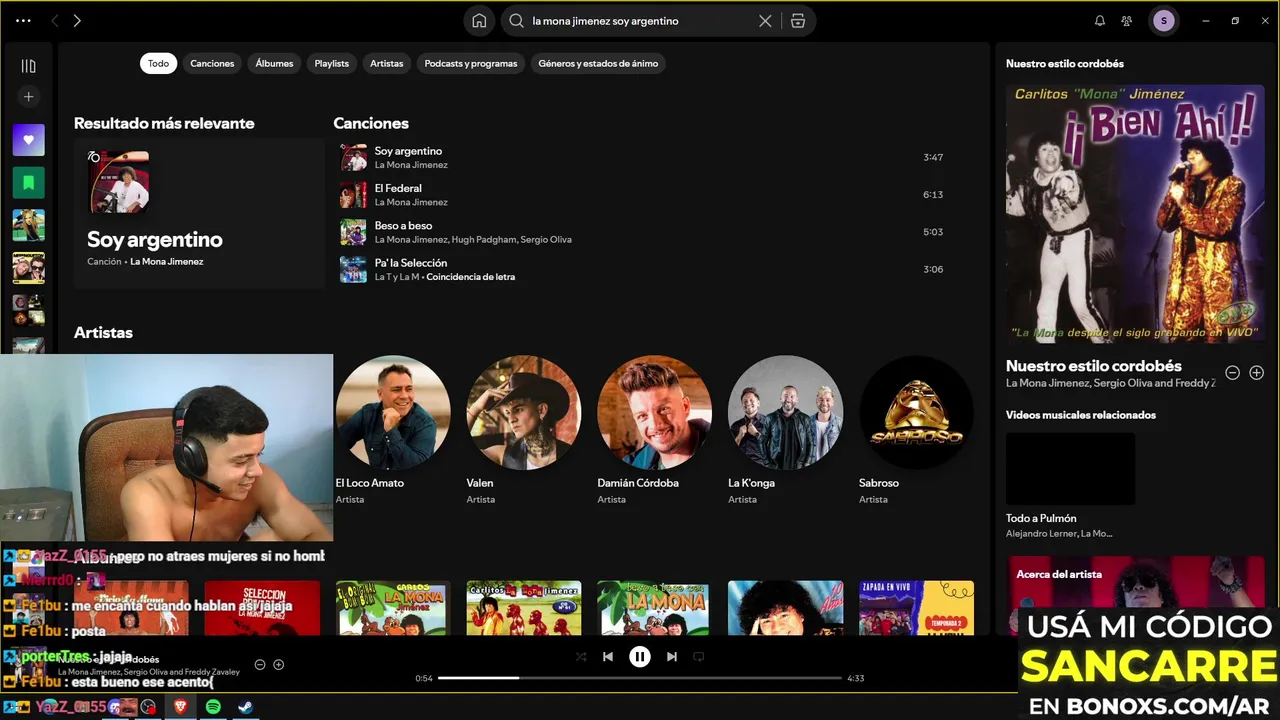
Task: Open the Todo a Pulmón related video
Action: pyautogui.click(x=1070, y=468)
